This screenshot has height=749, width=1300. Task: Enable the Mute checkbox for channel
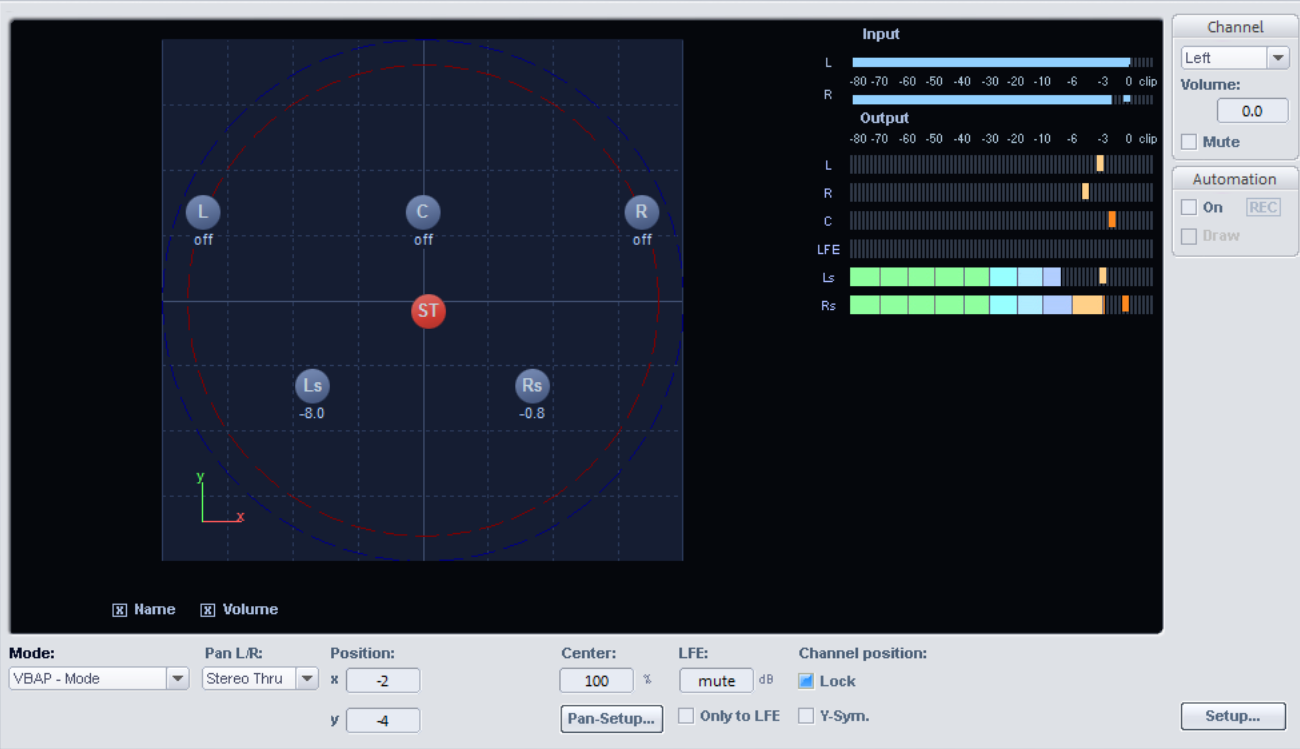click(1189, 142)
